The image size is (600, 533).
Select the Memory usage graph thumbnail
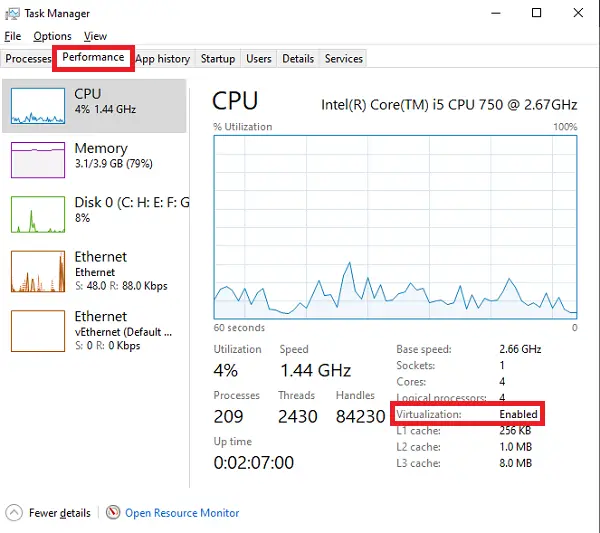coord(37,159)
